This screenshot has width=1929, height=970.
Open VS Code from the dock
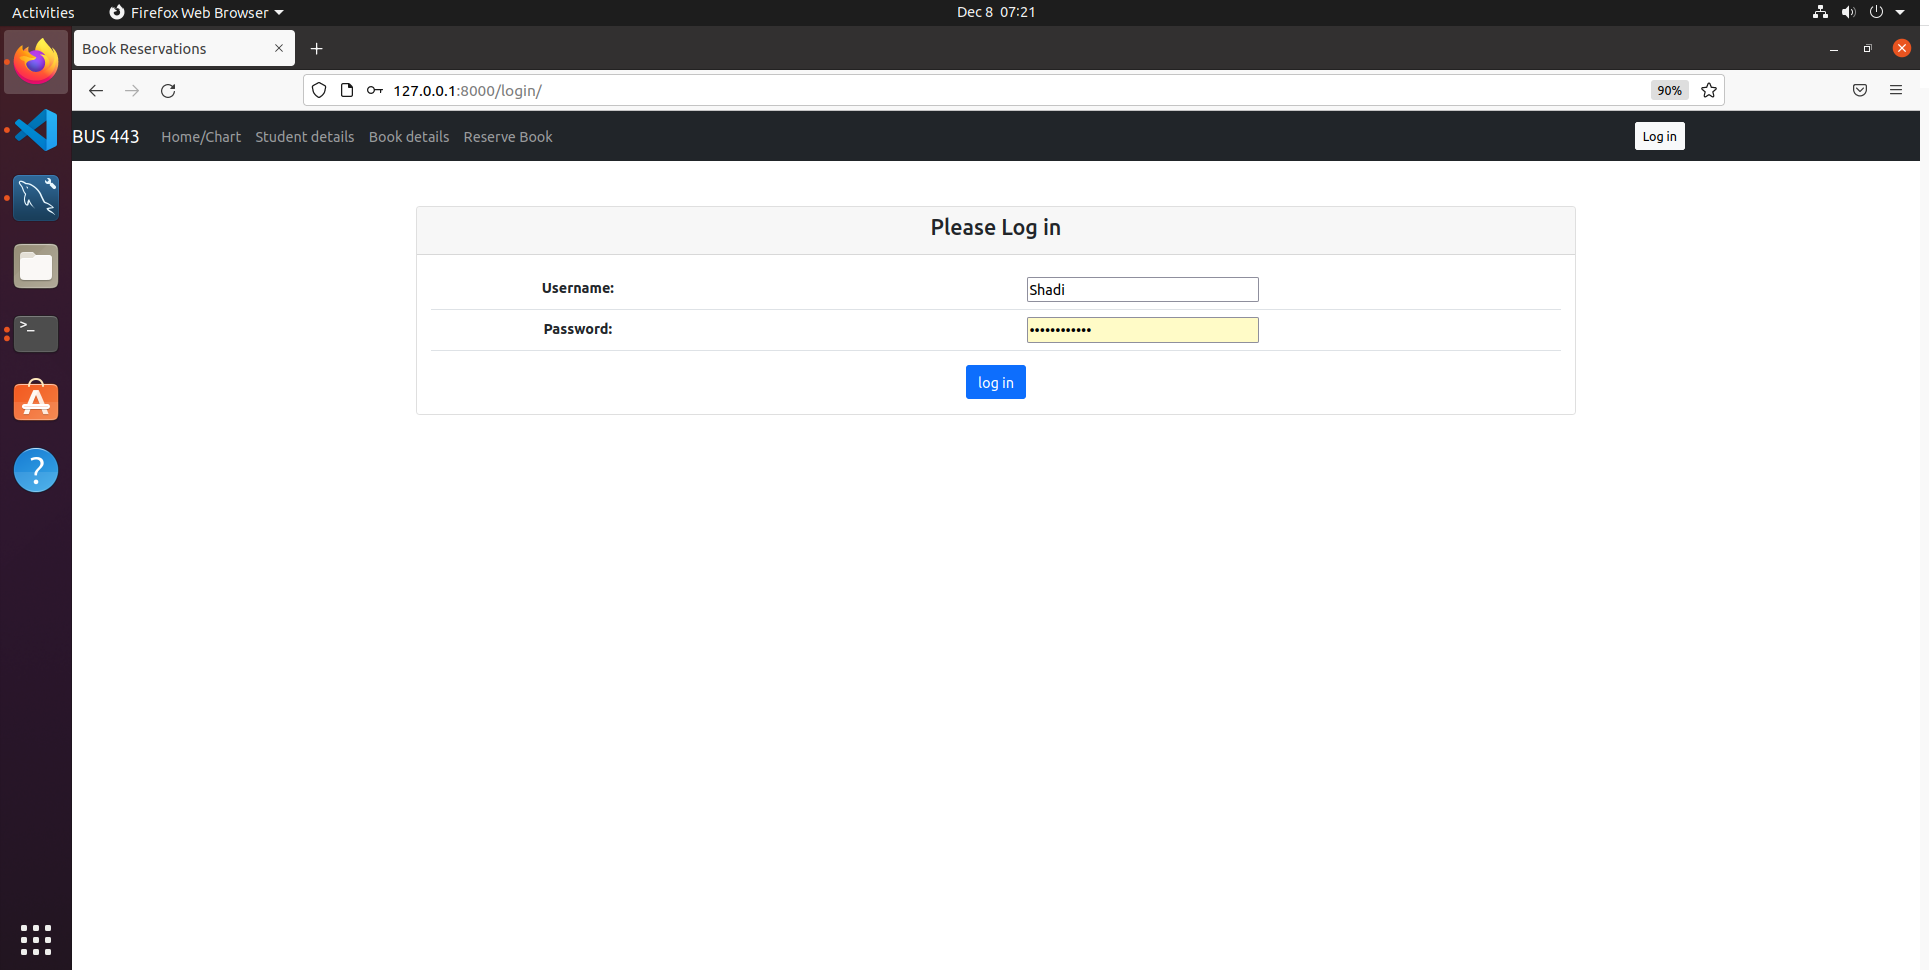point(36,130)
